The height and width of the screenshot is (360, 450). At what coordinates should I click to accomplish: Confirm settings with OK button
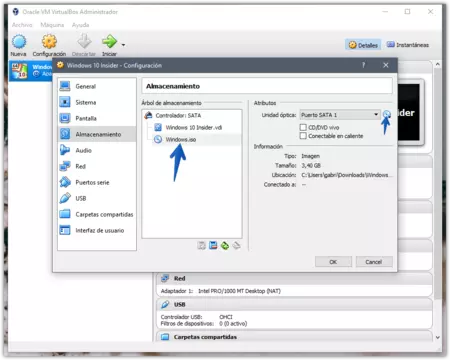point(333,262)
